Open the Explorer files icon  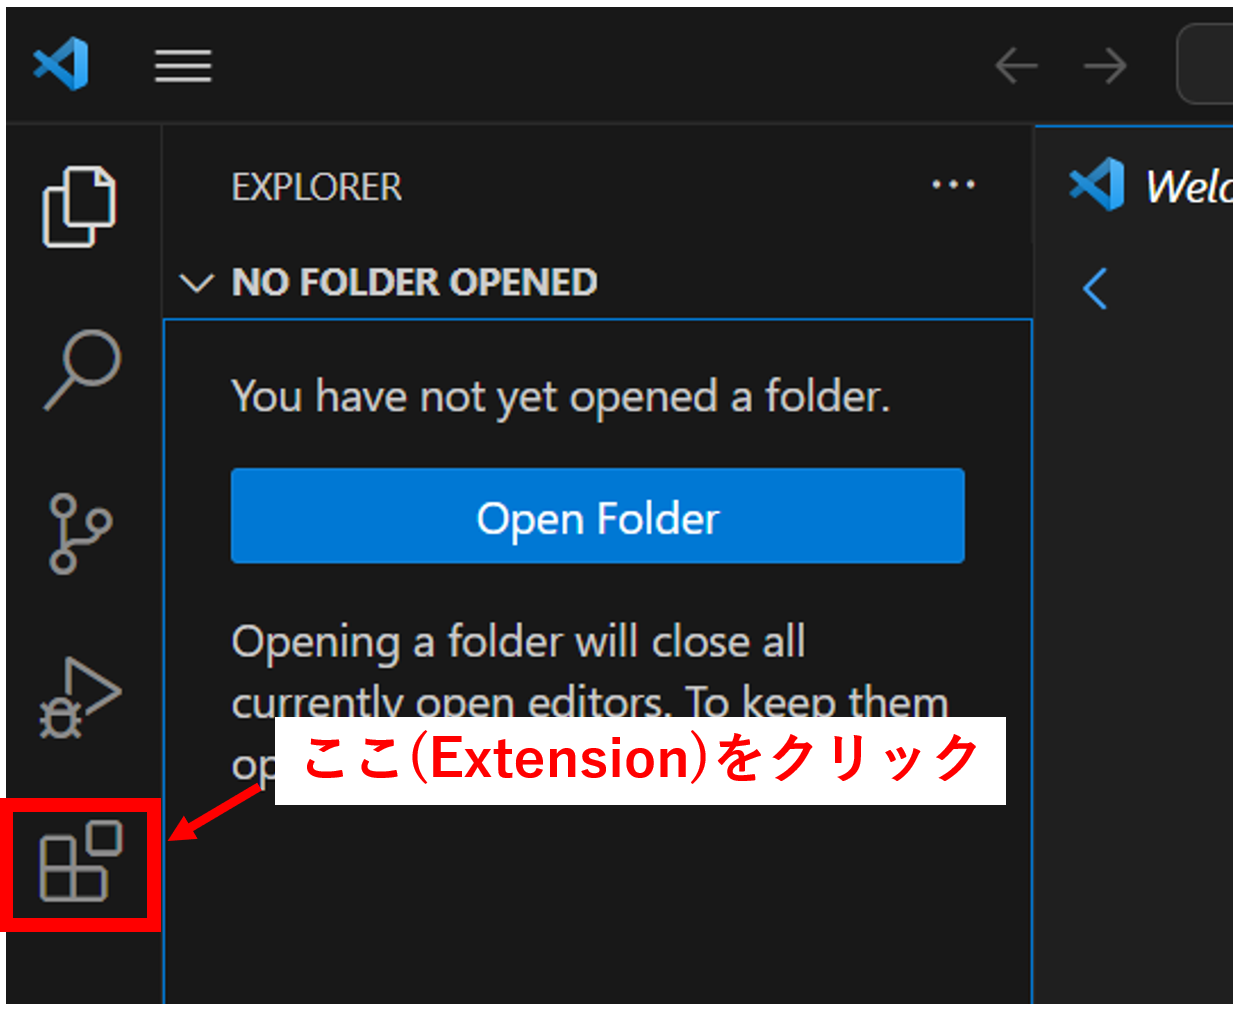pos(80,207)
